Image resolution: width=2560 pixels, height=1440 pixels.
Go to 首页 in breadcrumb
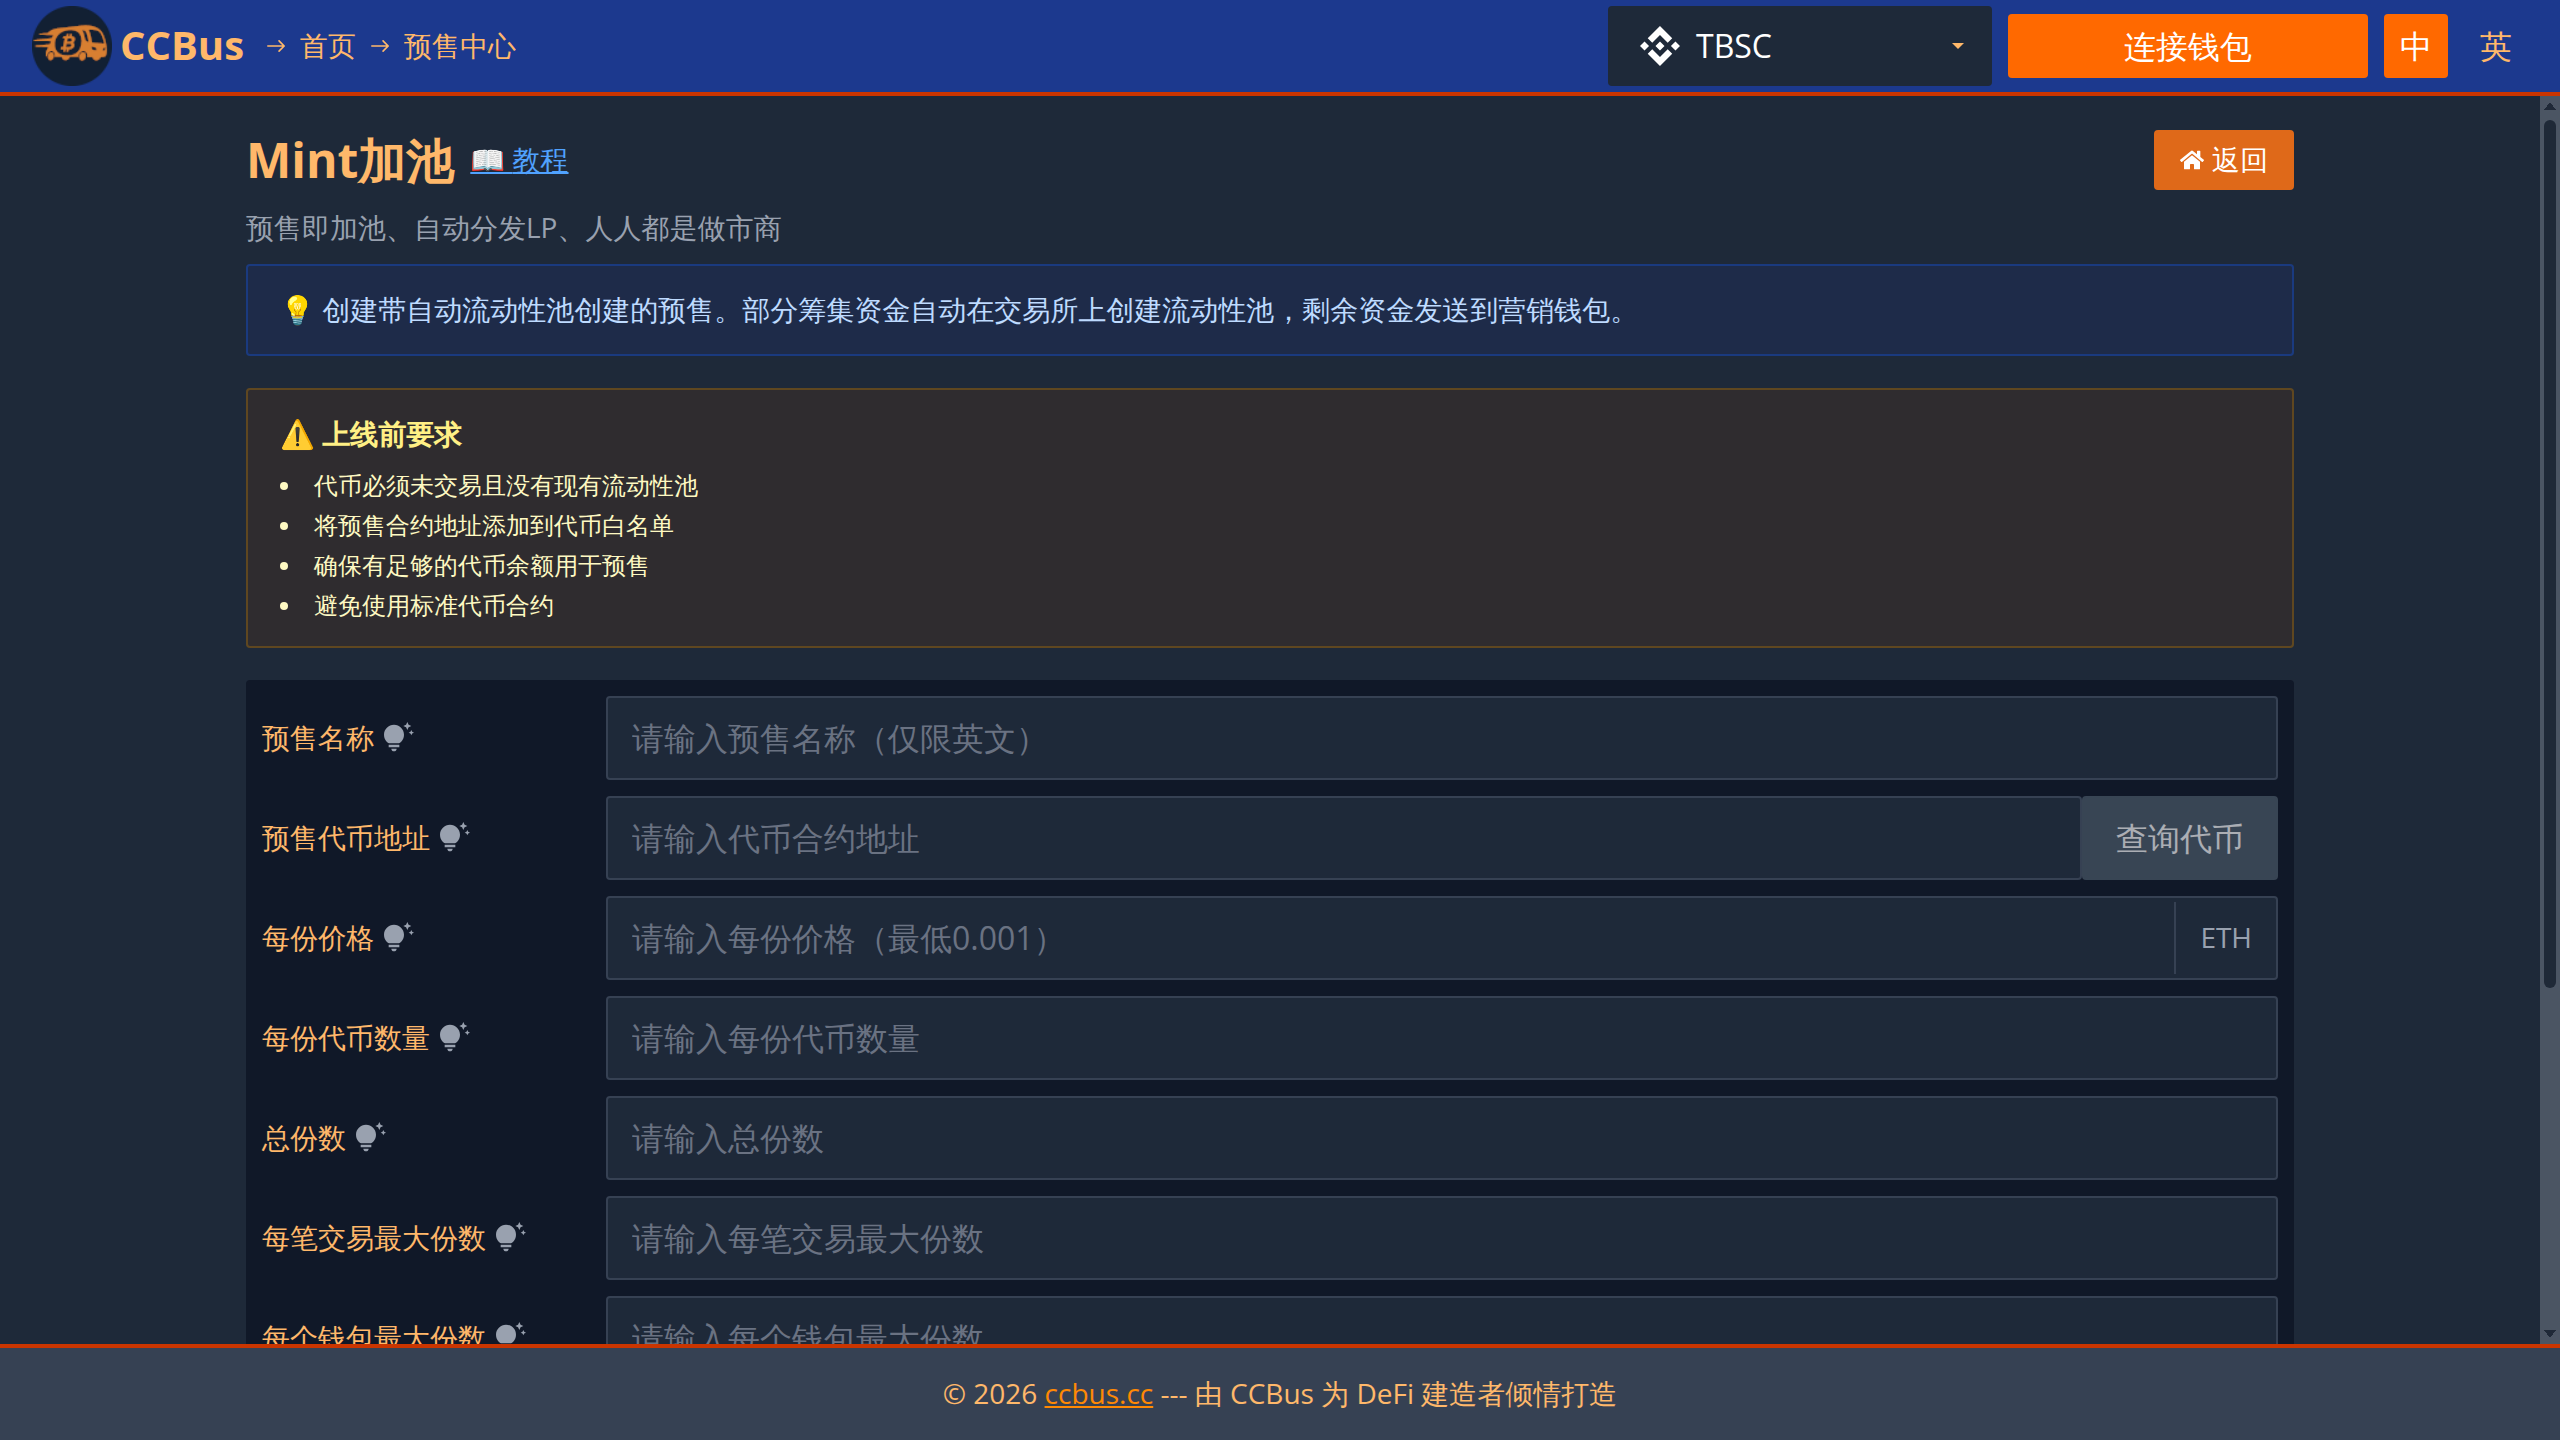[328, 46]
